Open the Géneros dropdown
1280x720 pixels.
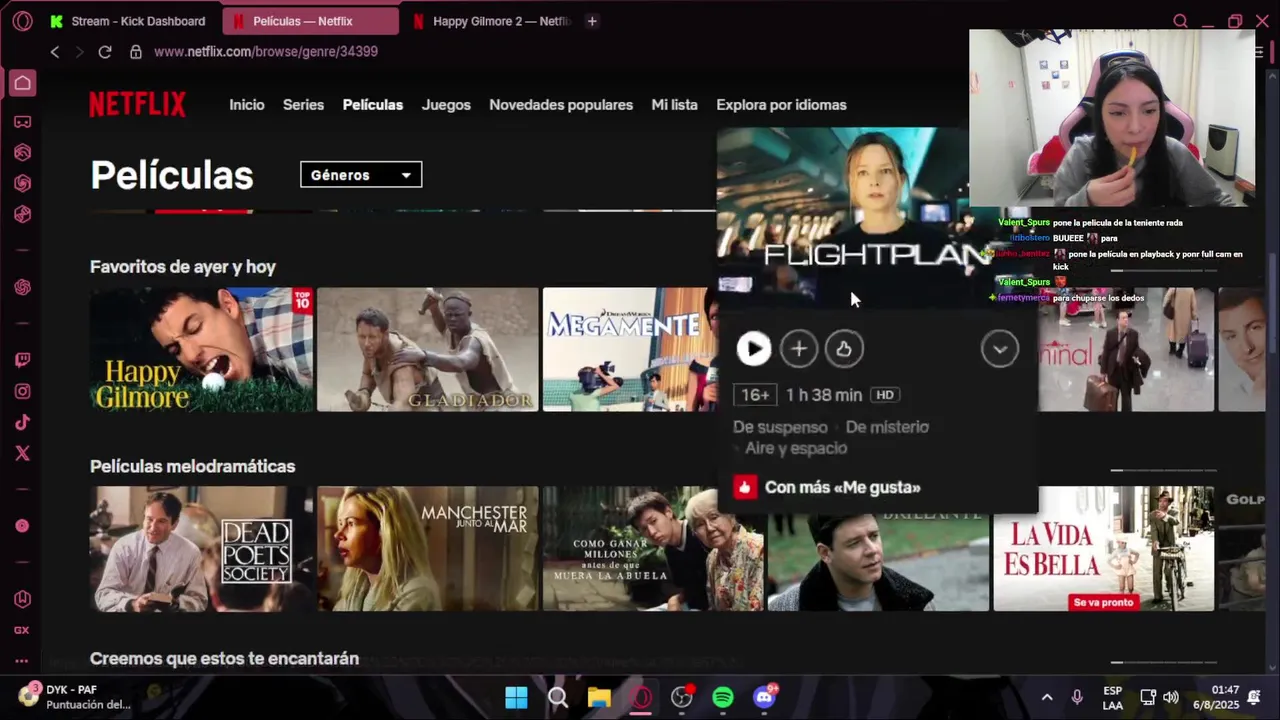(x=361, y=175)
